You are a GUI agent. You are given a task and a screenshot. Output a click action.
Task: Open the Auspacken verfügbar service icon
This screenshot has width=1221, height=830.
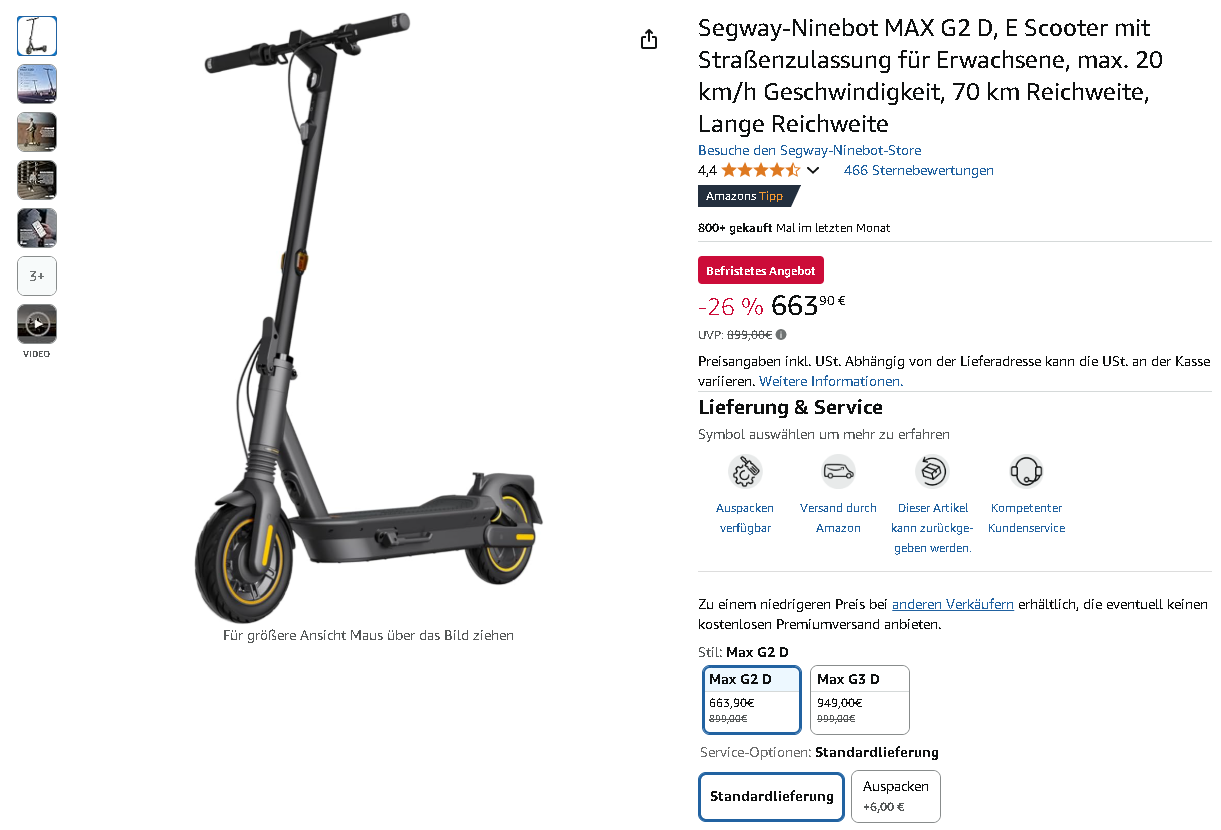[x=745, y=470]
